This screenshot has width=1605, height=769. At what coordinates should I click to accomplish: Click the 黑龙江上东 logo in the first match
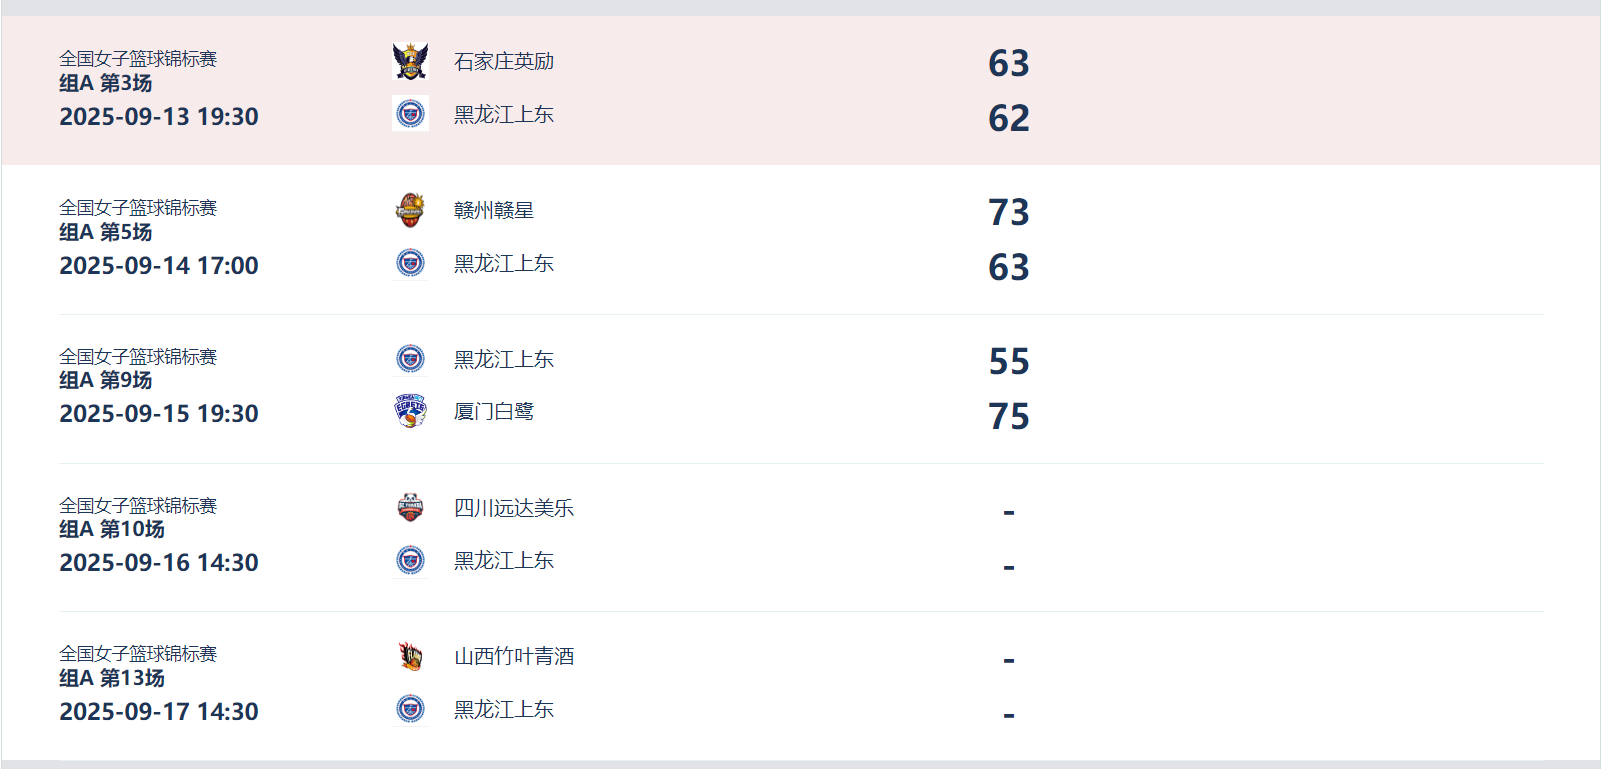(x=411, y=113)
